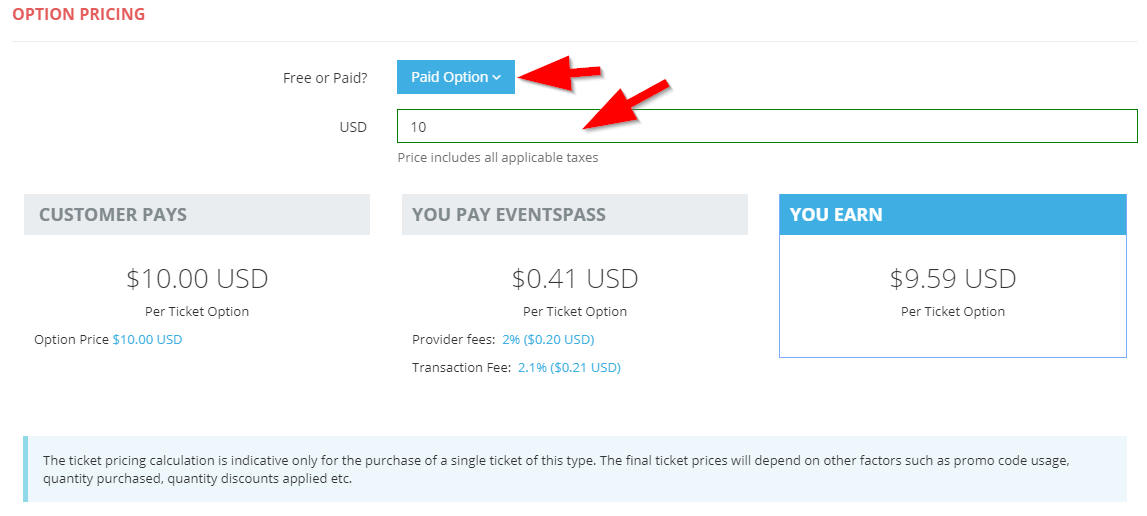Viewport: 1147px width, 516px height.
Task: Click the Transaction Fee 2.1% ($0.21 USD) link
Action: [569, 367]
